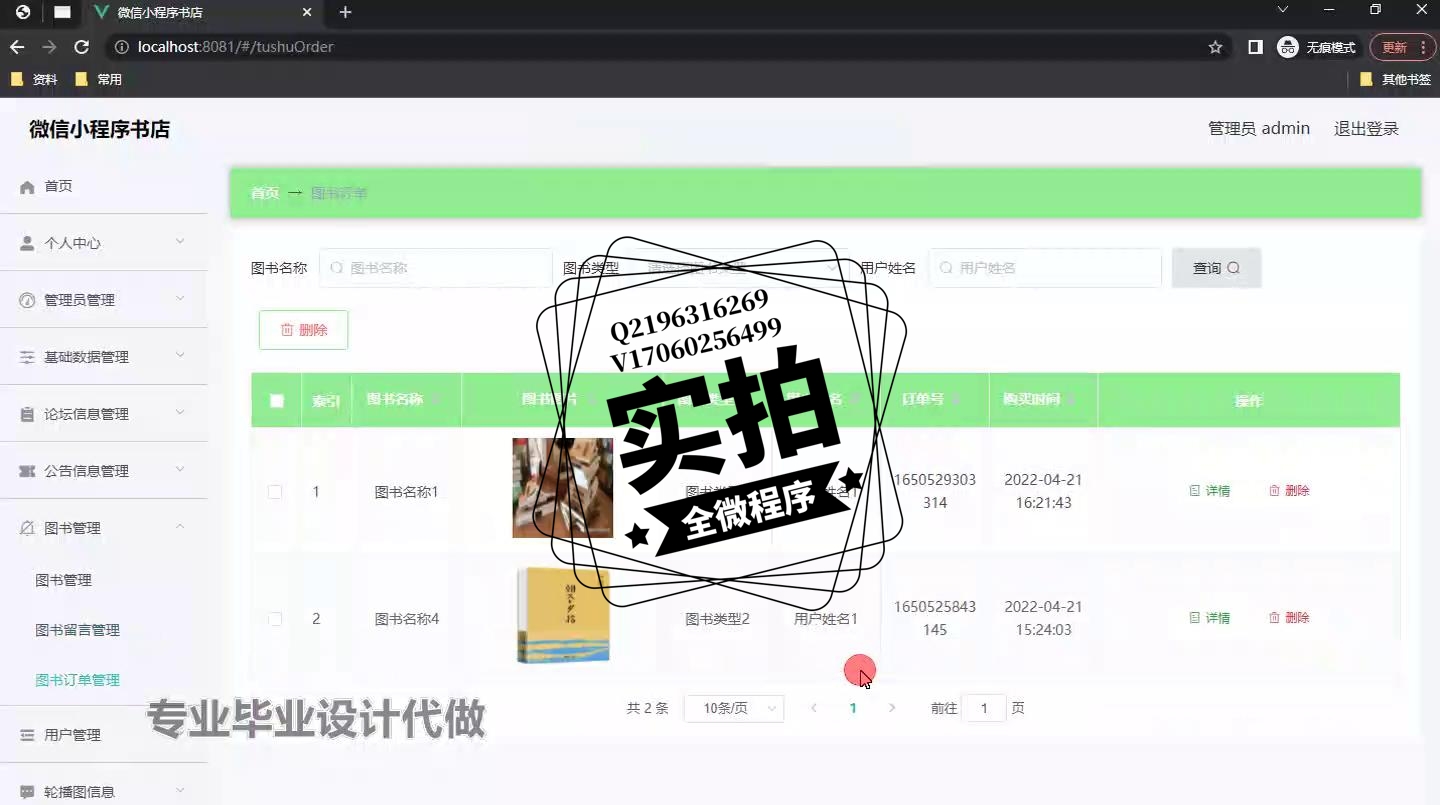Click the 首页 home icon in the sidebar
The width and height of the screenshot is (1440, 805).
27,187
